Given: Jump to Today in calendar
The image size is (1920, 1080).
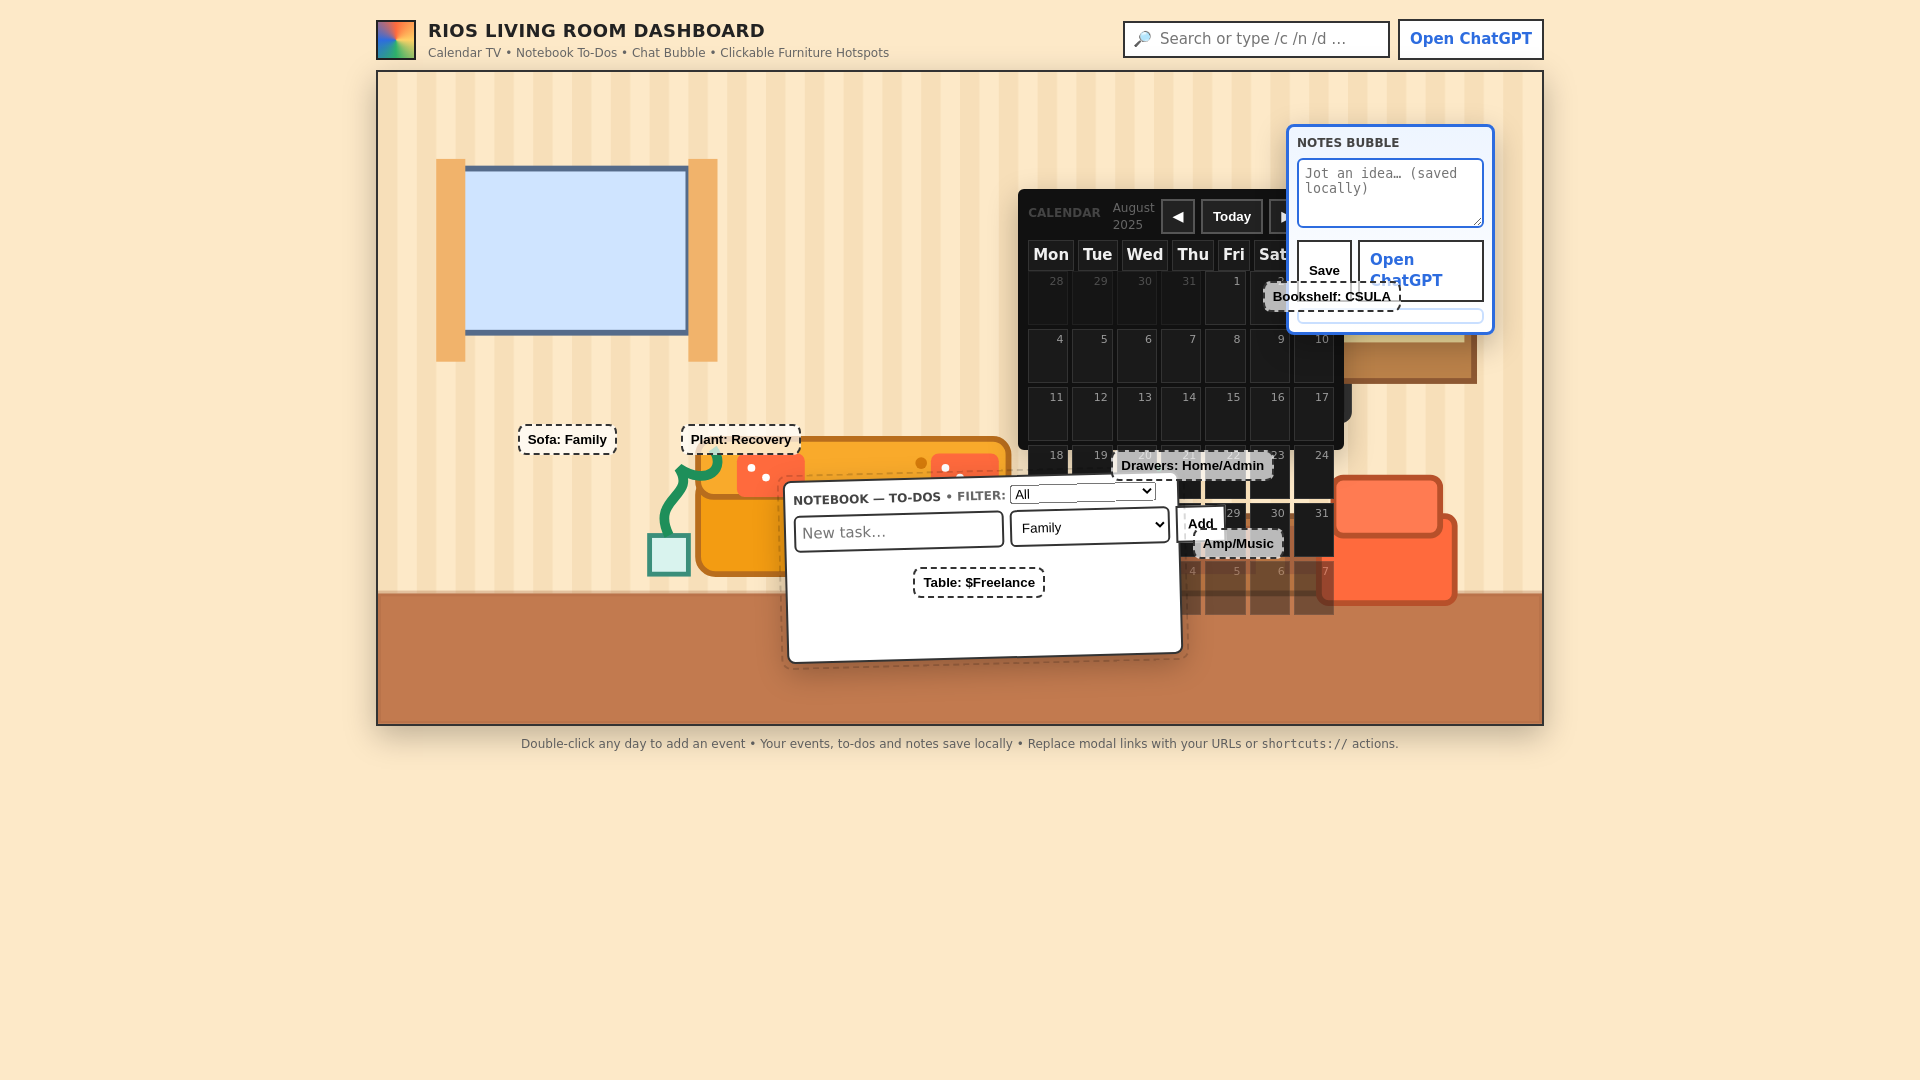Looking at the screenshot, I should [x=1232, y=217].
